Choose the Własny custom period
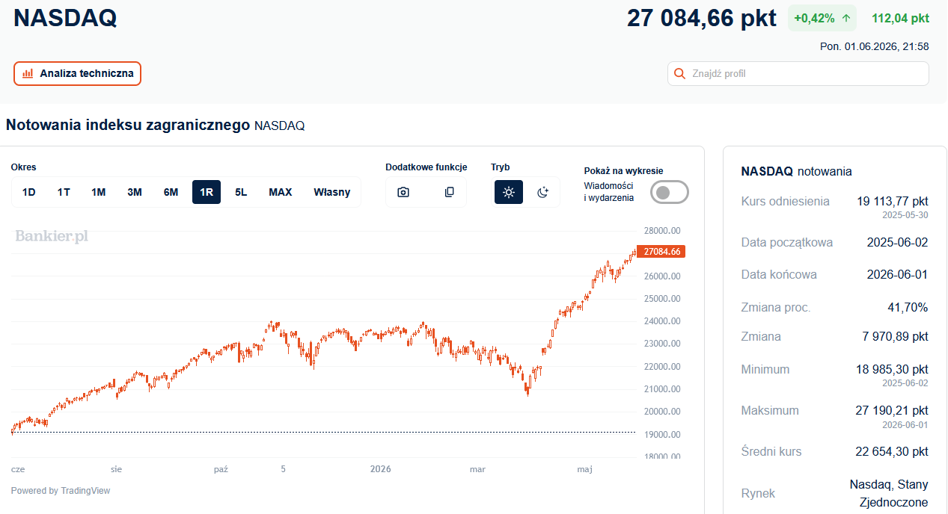 coord(332,192)
